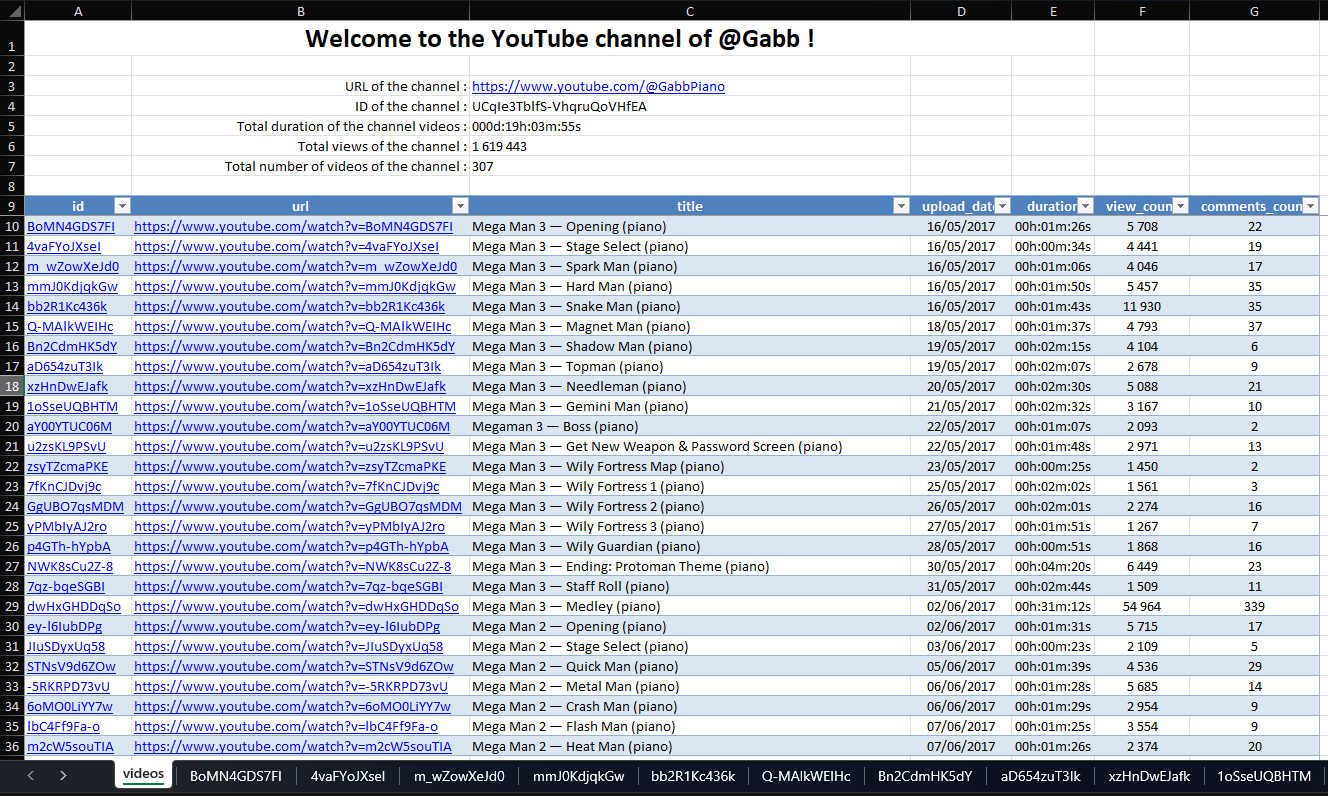Select the m_wZowXeJd0 sheet tab

pyautogui.click(x=459, y=776)
